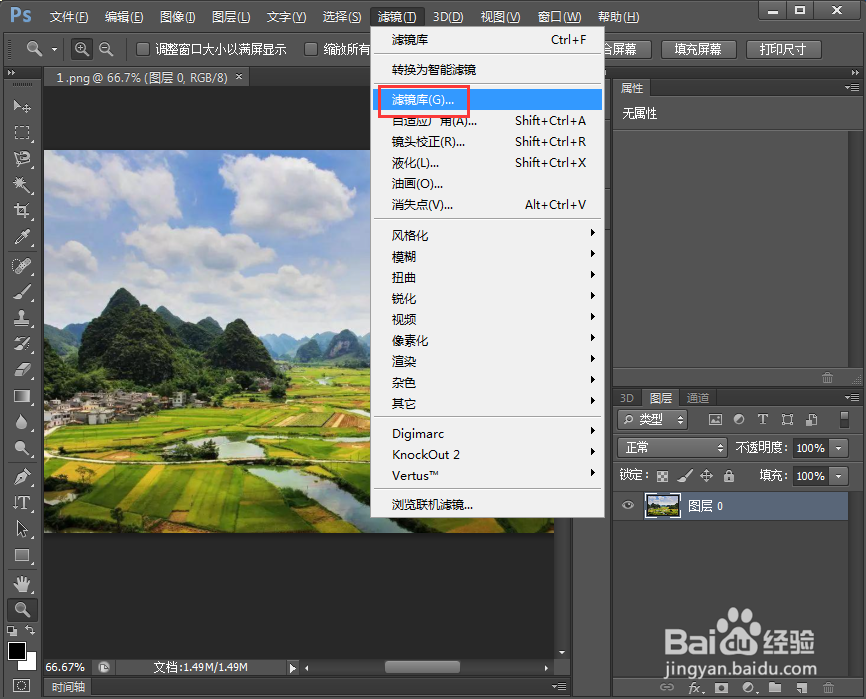Screen dimensions: 866x699
Task: Add a layer mask
Action: (721, 687)
